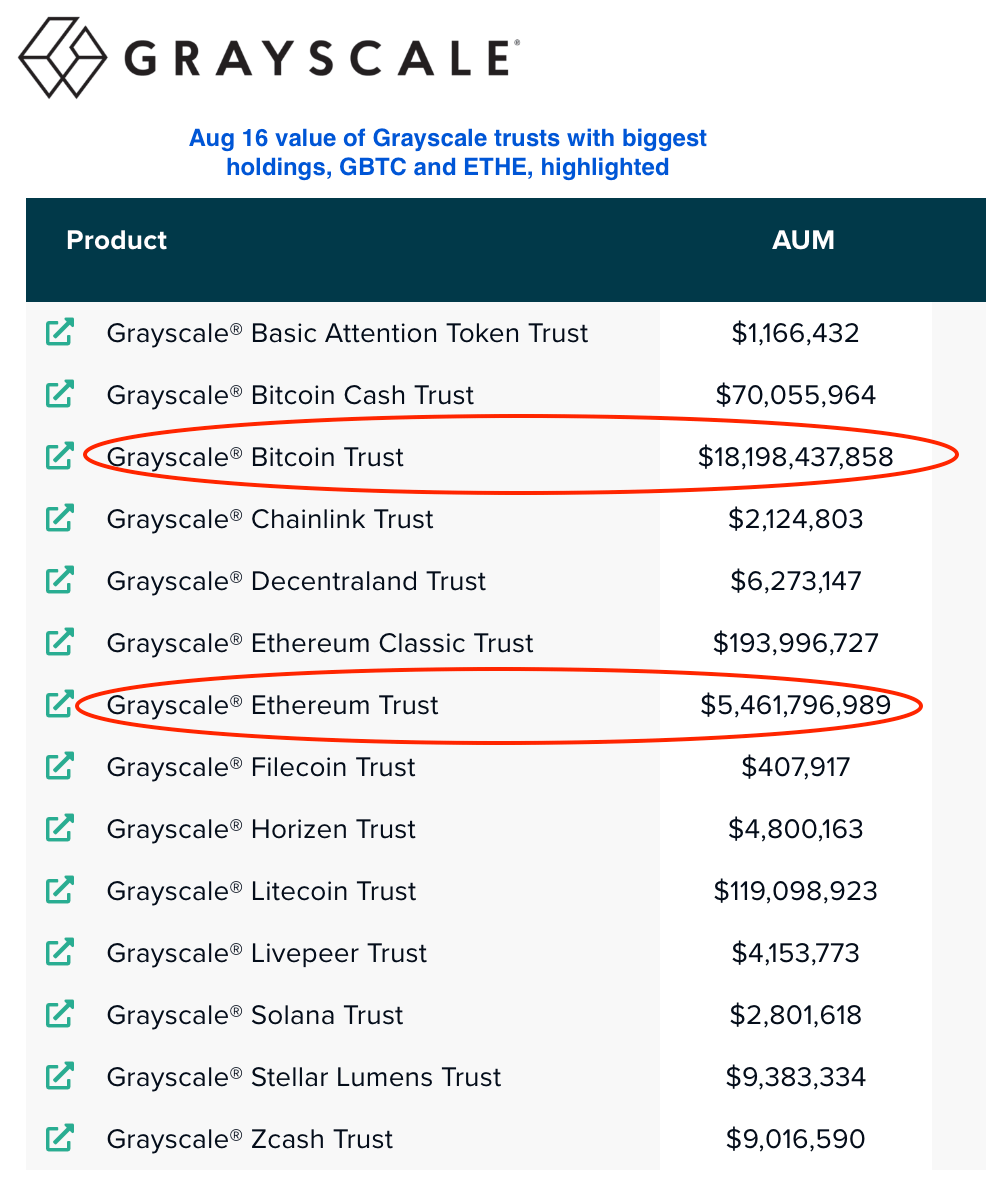Open the Grayscale Livepeer Trust link
Screen dimensions: 986x1194
pyautogui.click(x=266, y=953)
